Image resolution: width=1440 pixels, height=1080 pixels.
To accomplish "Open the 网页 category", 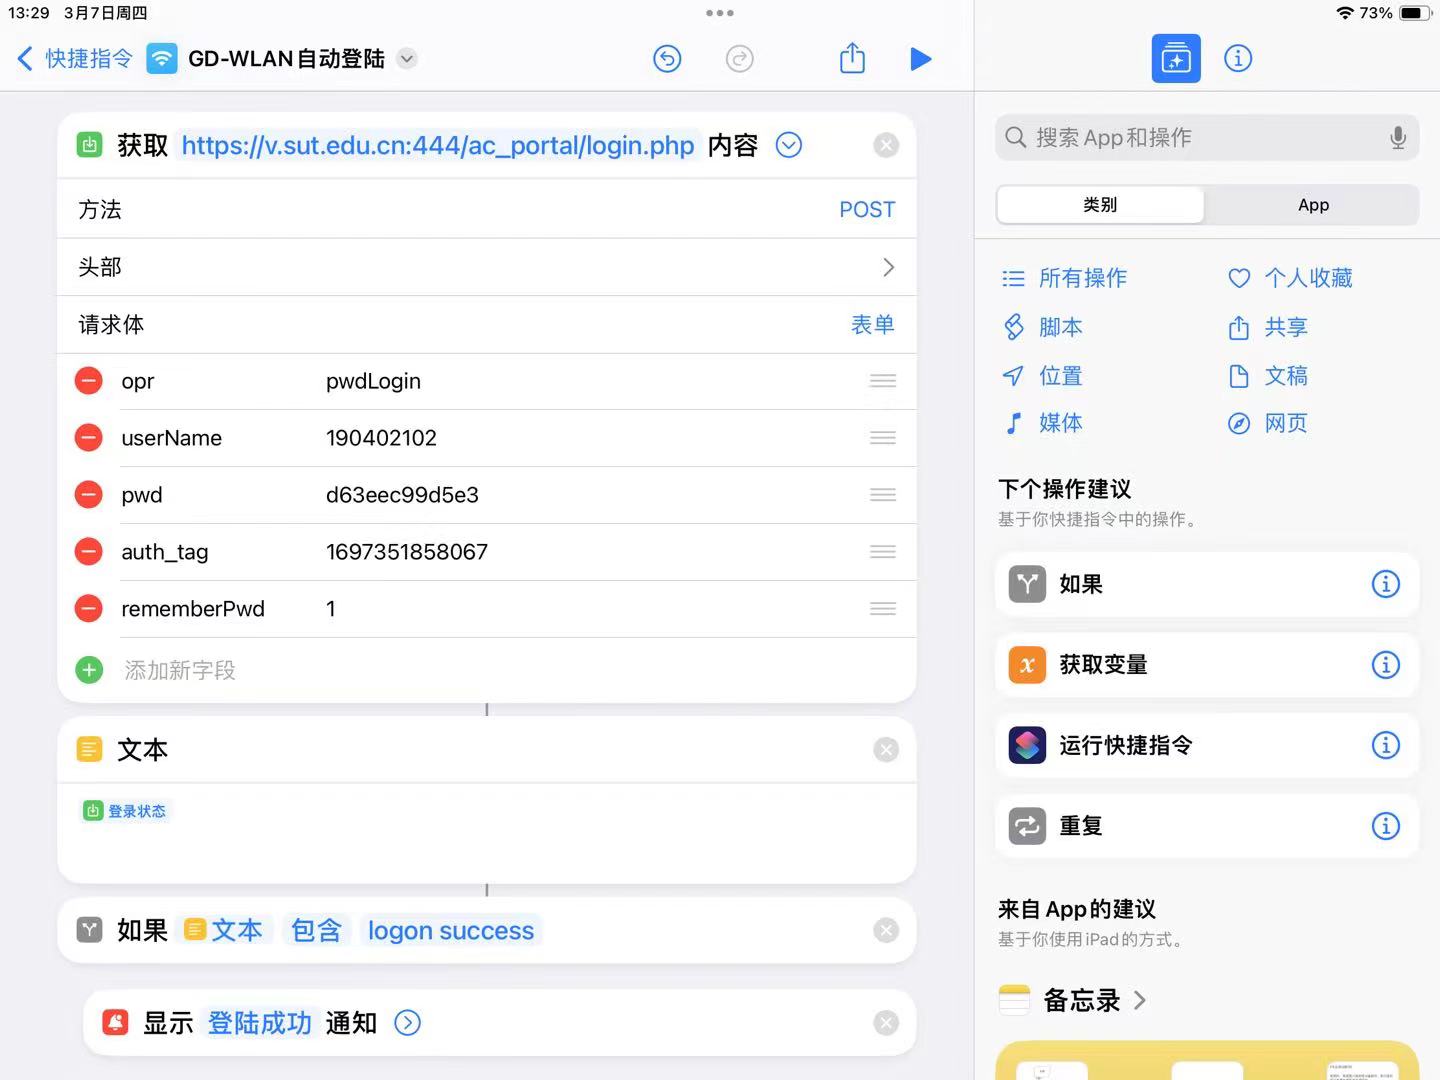I will 1268,423.
